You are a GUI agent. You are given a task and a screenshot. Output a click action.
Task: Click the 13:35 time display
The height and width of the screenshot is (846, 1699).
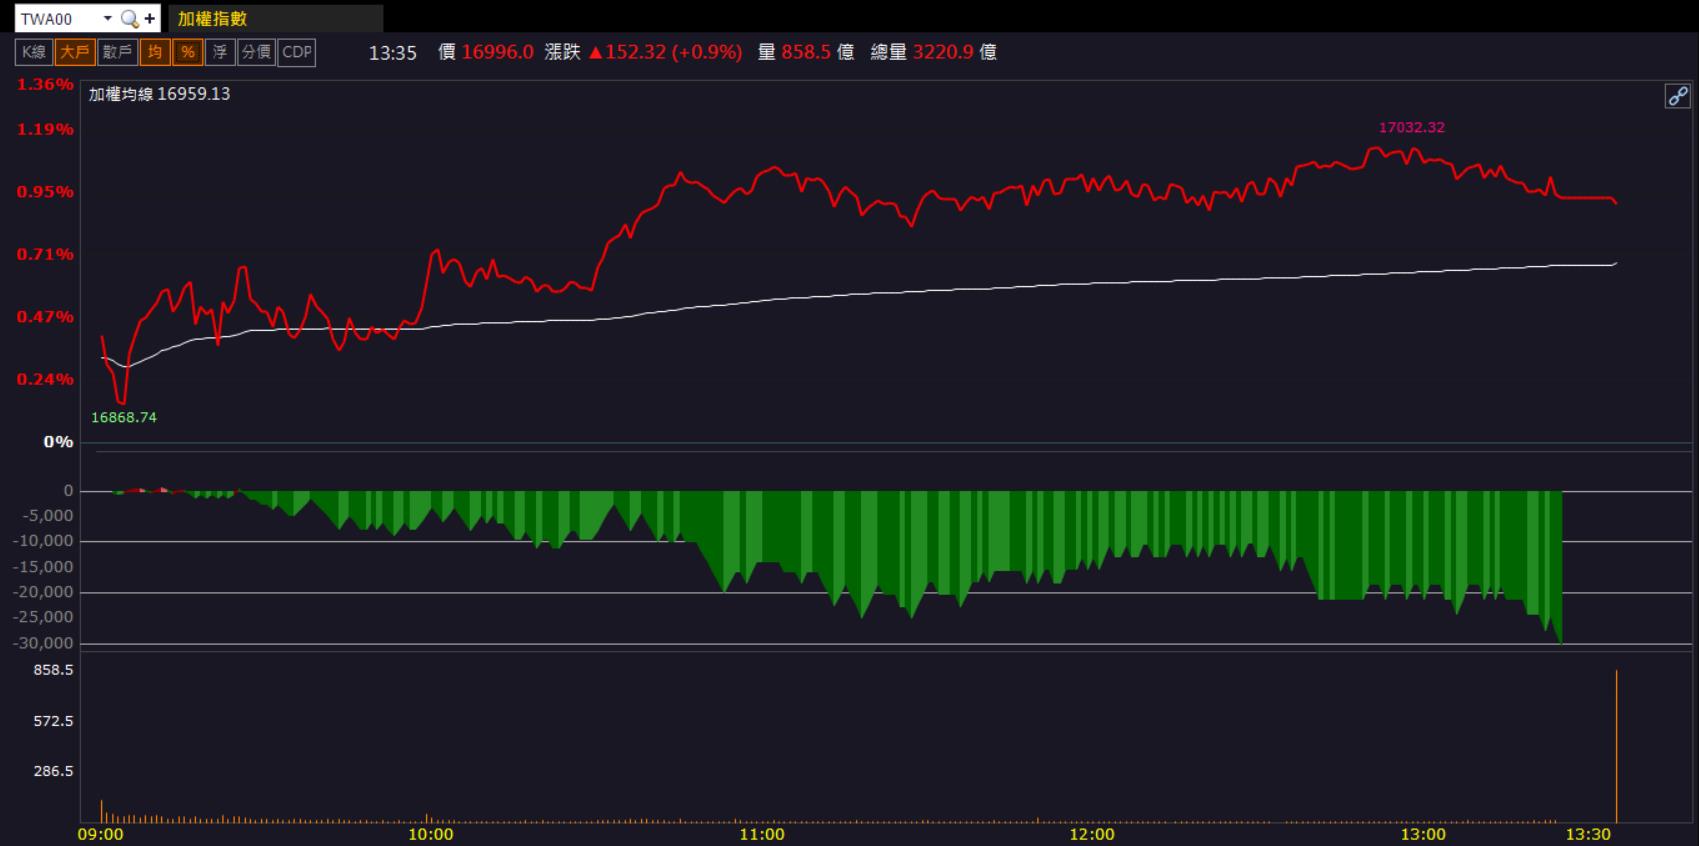click(x=393, y=53)
